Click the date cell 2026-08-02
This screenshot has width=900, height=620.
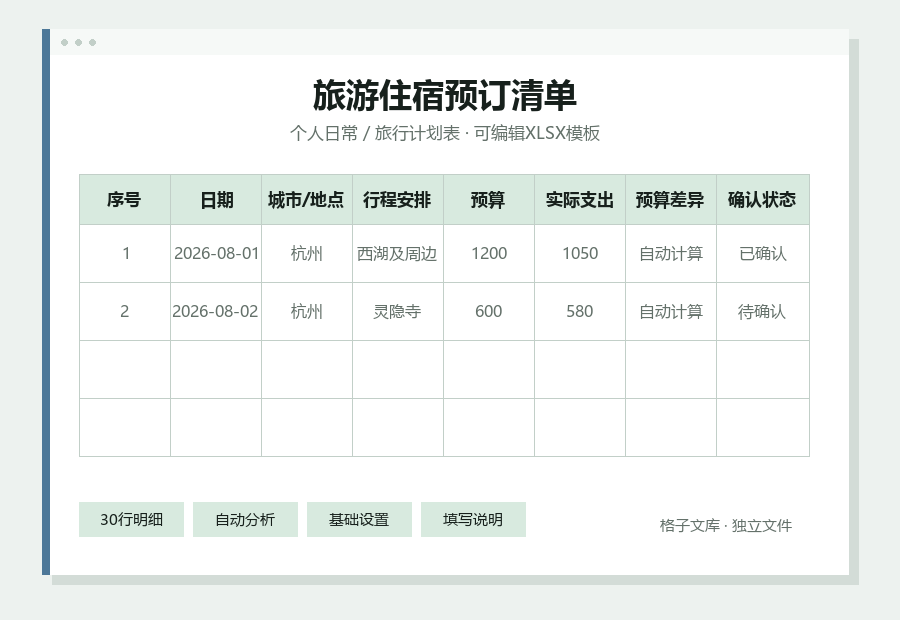click(216, 311)
